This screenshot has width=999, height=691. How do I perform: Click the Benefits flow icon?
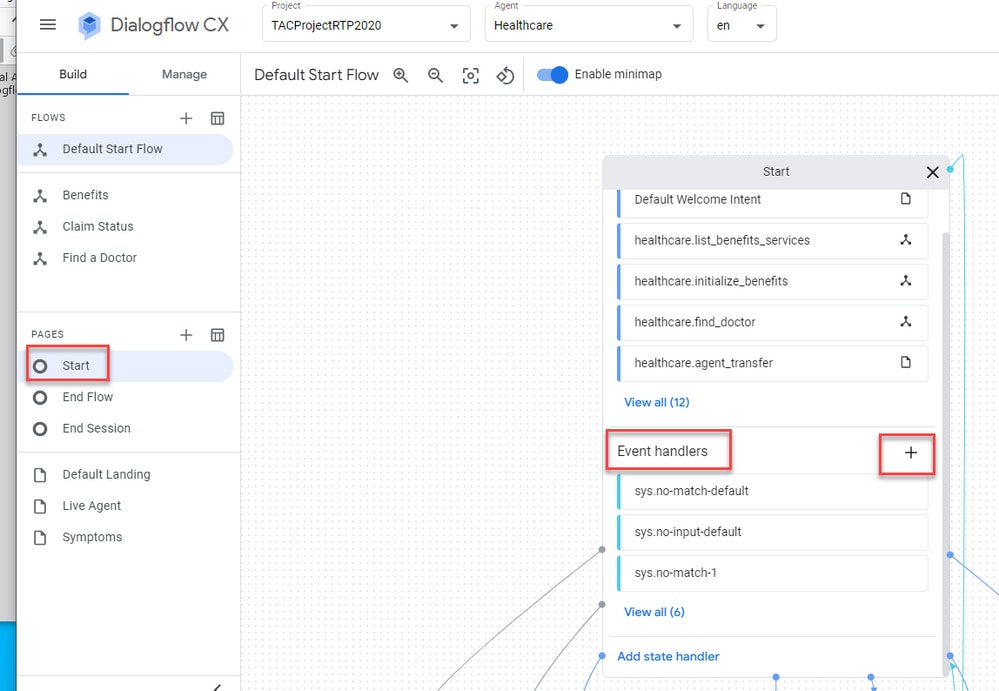[x=40, y=196]
